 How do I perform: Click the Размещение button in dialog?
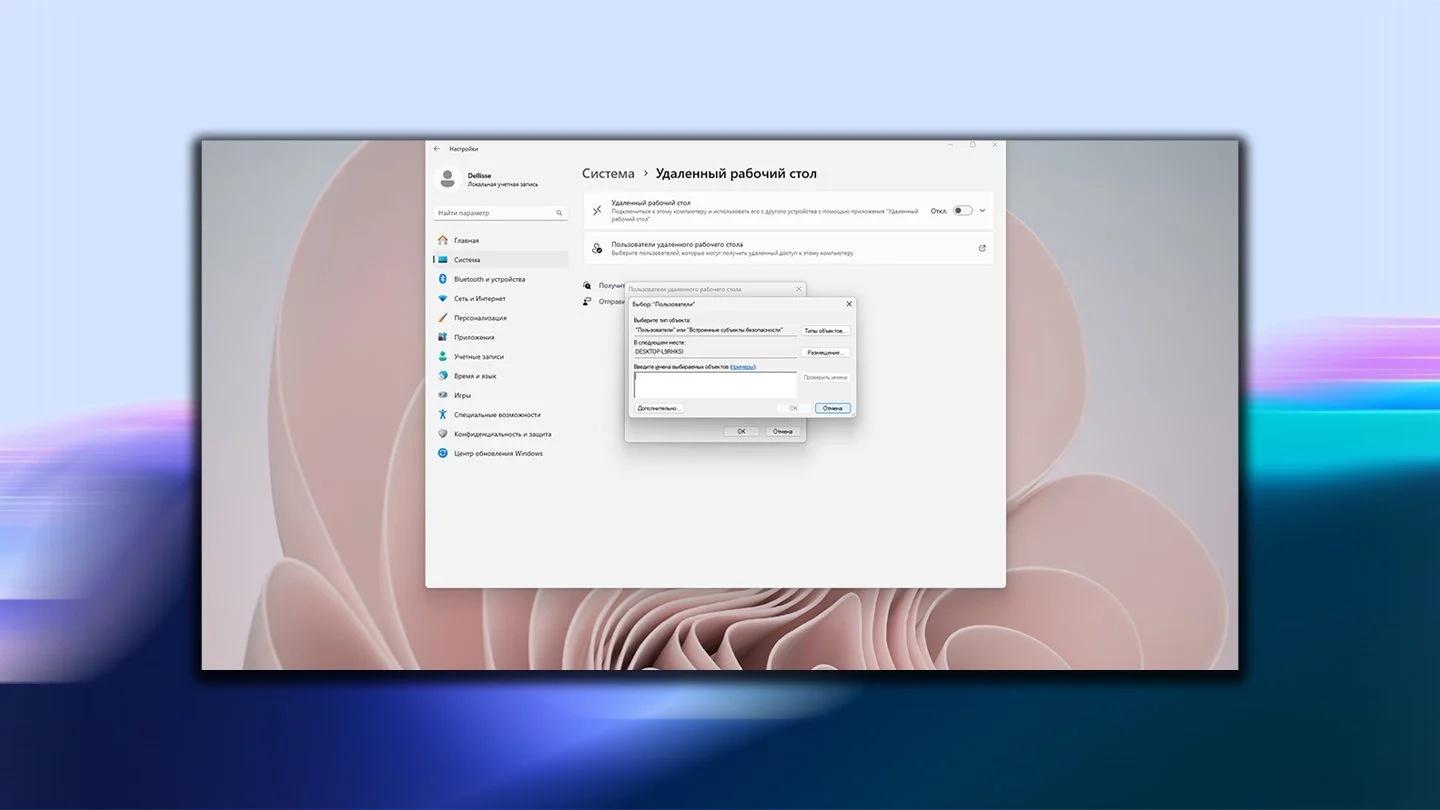[825, 352]
